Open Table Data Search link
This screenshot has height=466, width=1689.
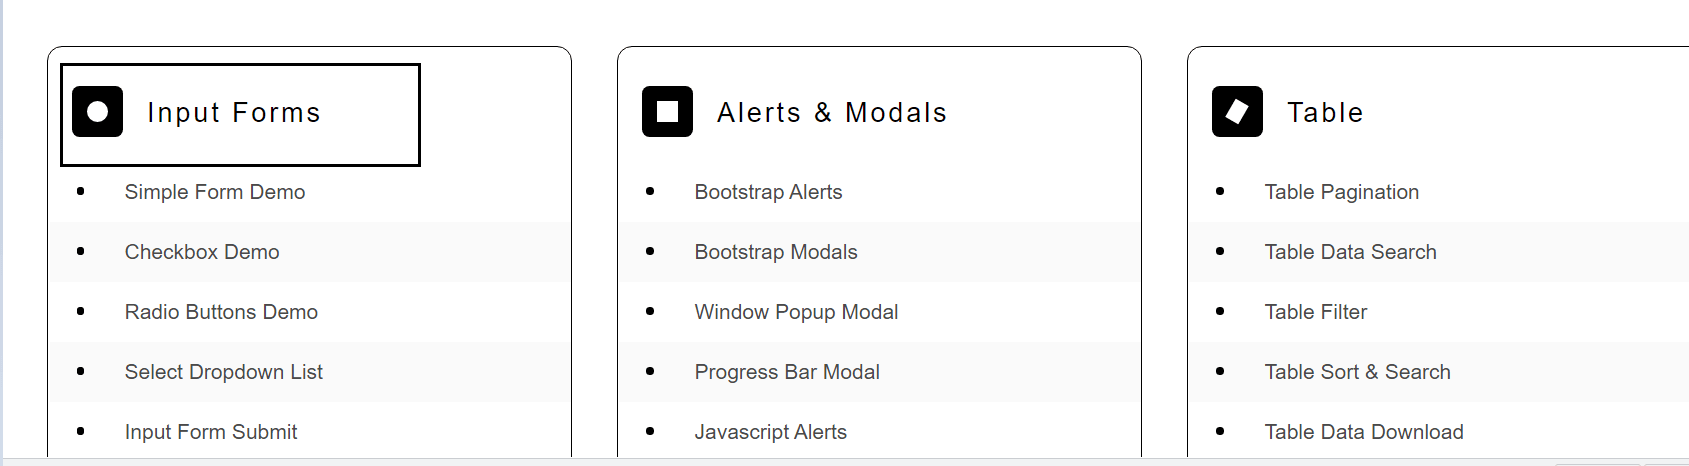[1350, 252]
